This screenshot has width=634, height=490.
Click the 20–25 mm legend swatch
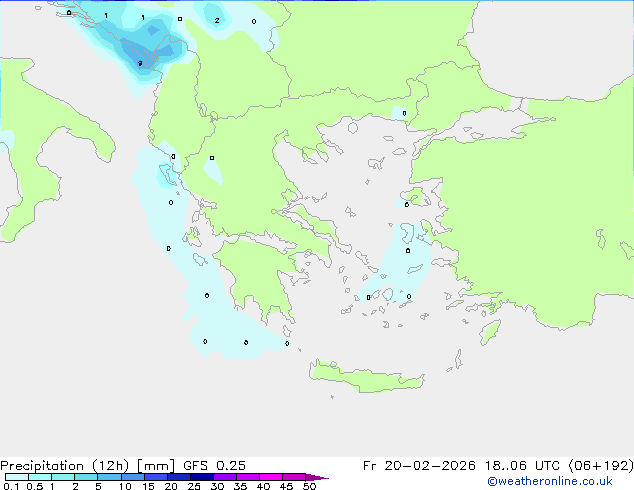(x=179, y=477)
